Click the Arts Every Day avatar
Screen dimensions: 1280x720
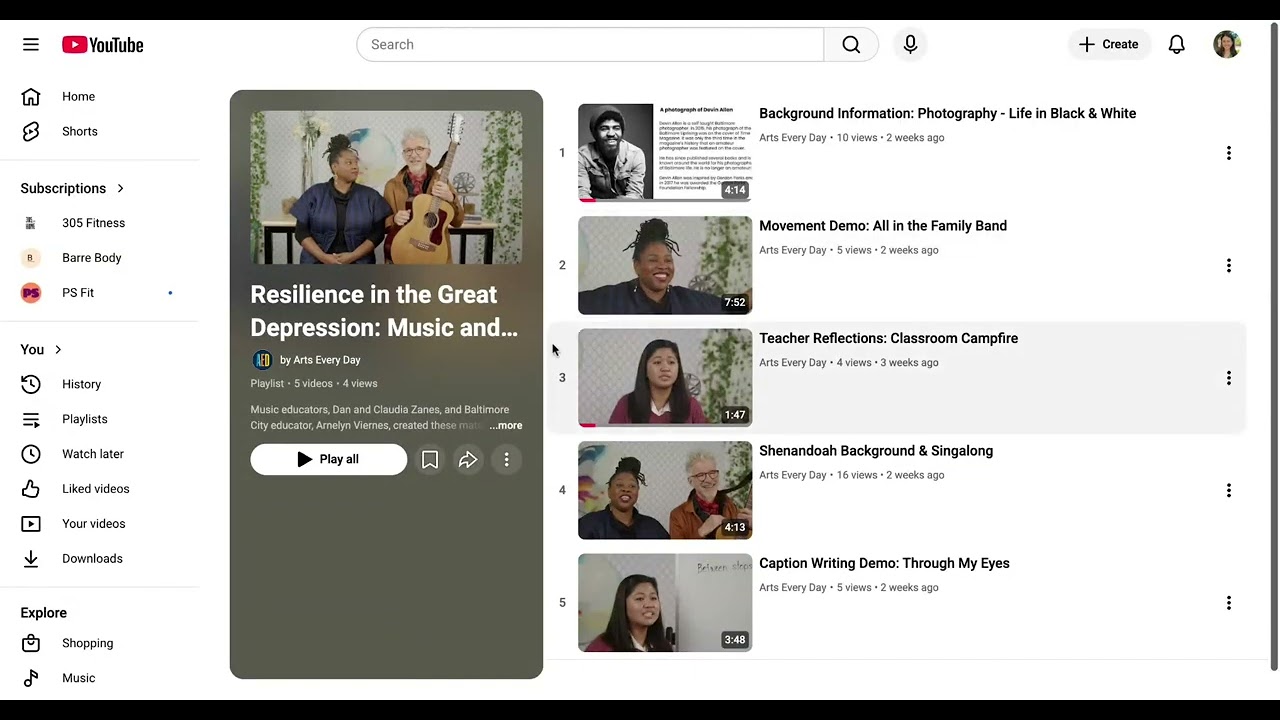(x=262, y=360)
